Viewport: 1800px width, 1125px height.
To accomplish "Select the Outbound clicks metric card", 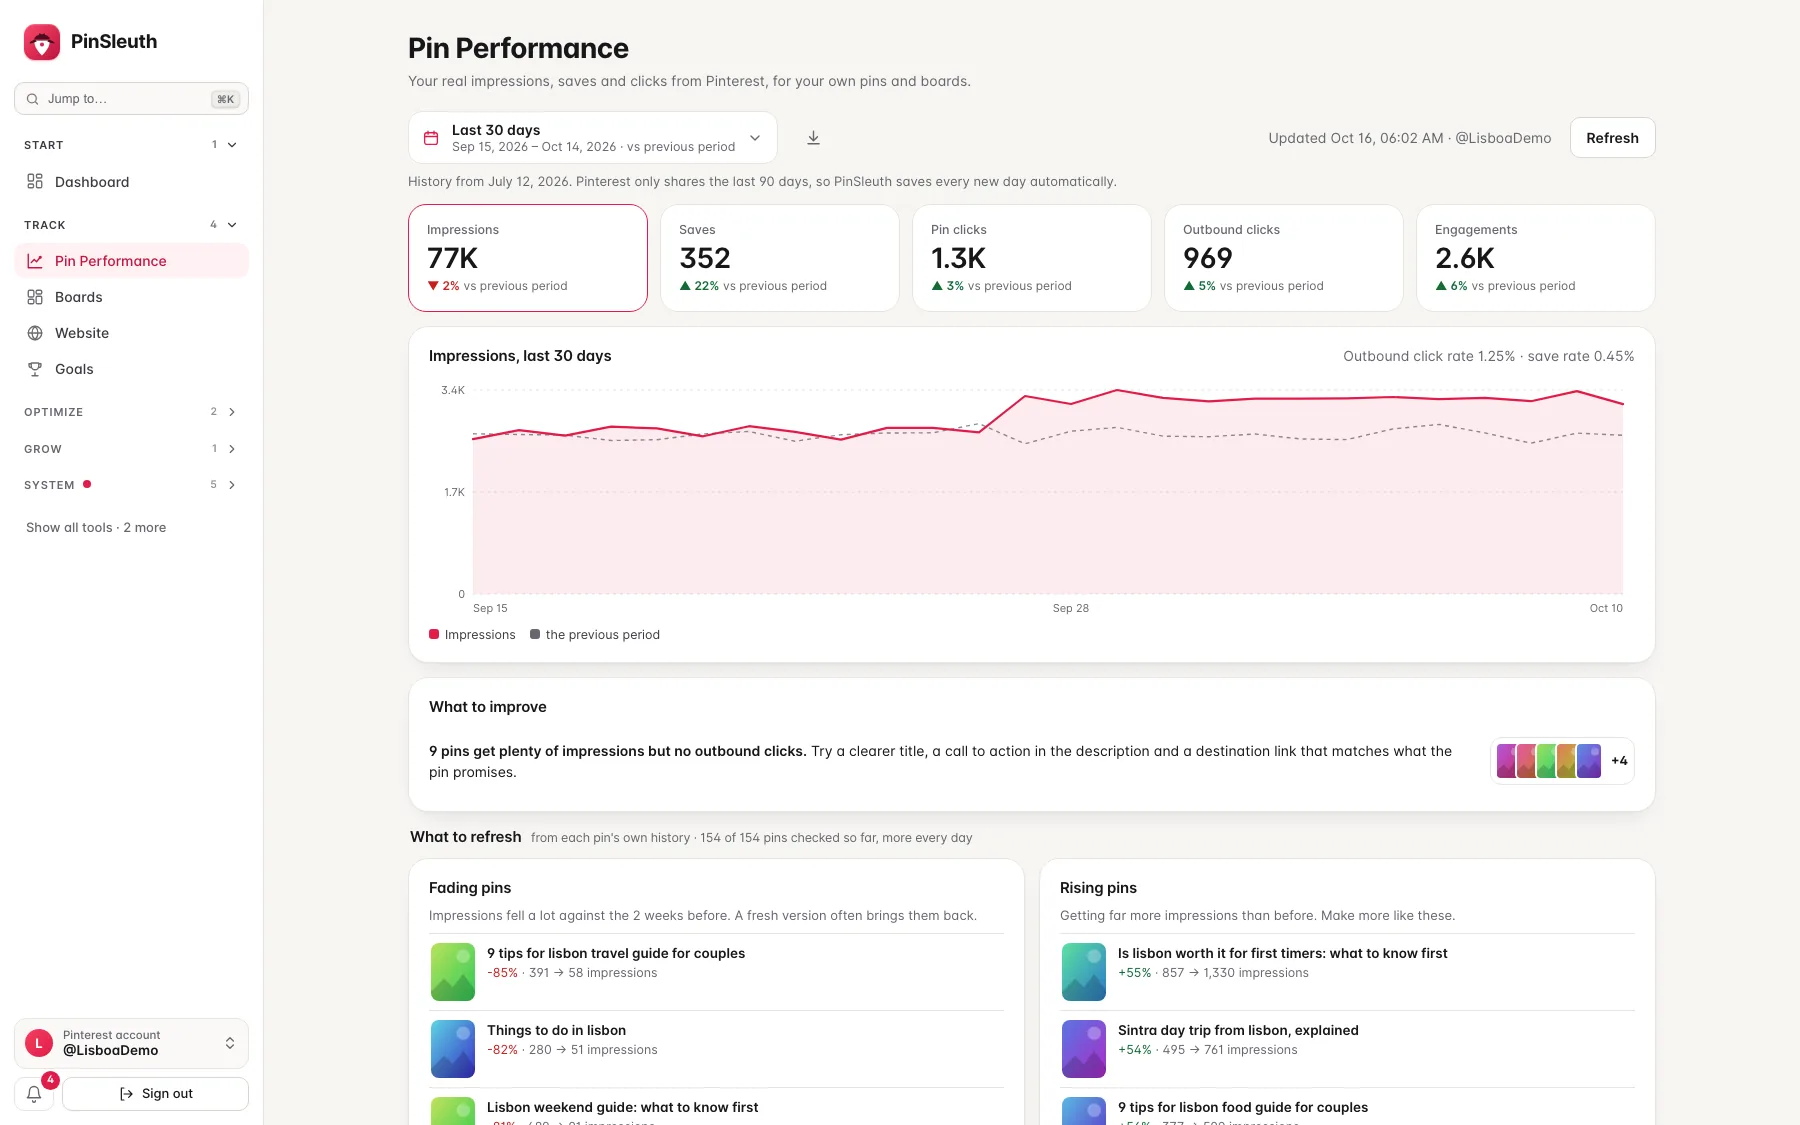I will (1284, 258).
